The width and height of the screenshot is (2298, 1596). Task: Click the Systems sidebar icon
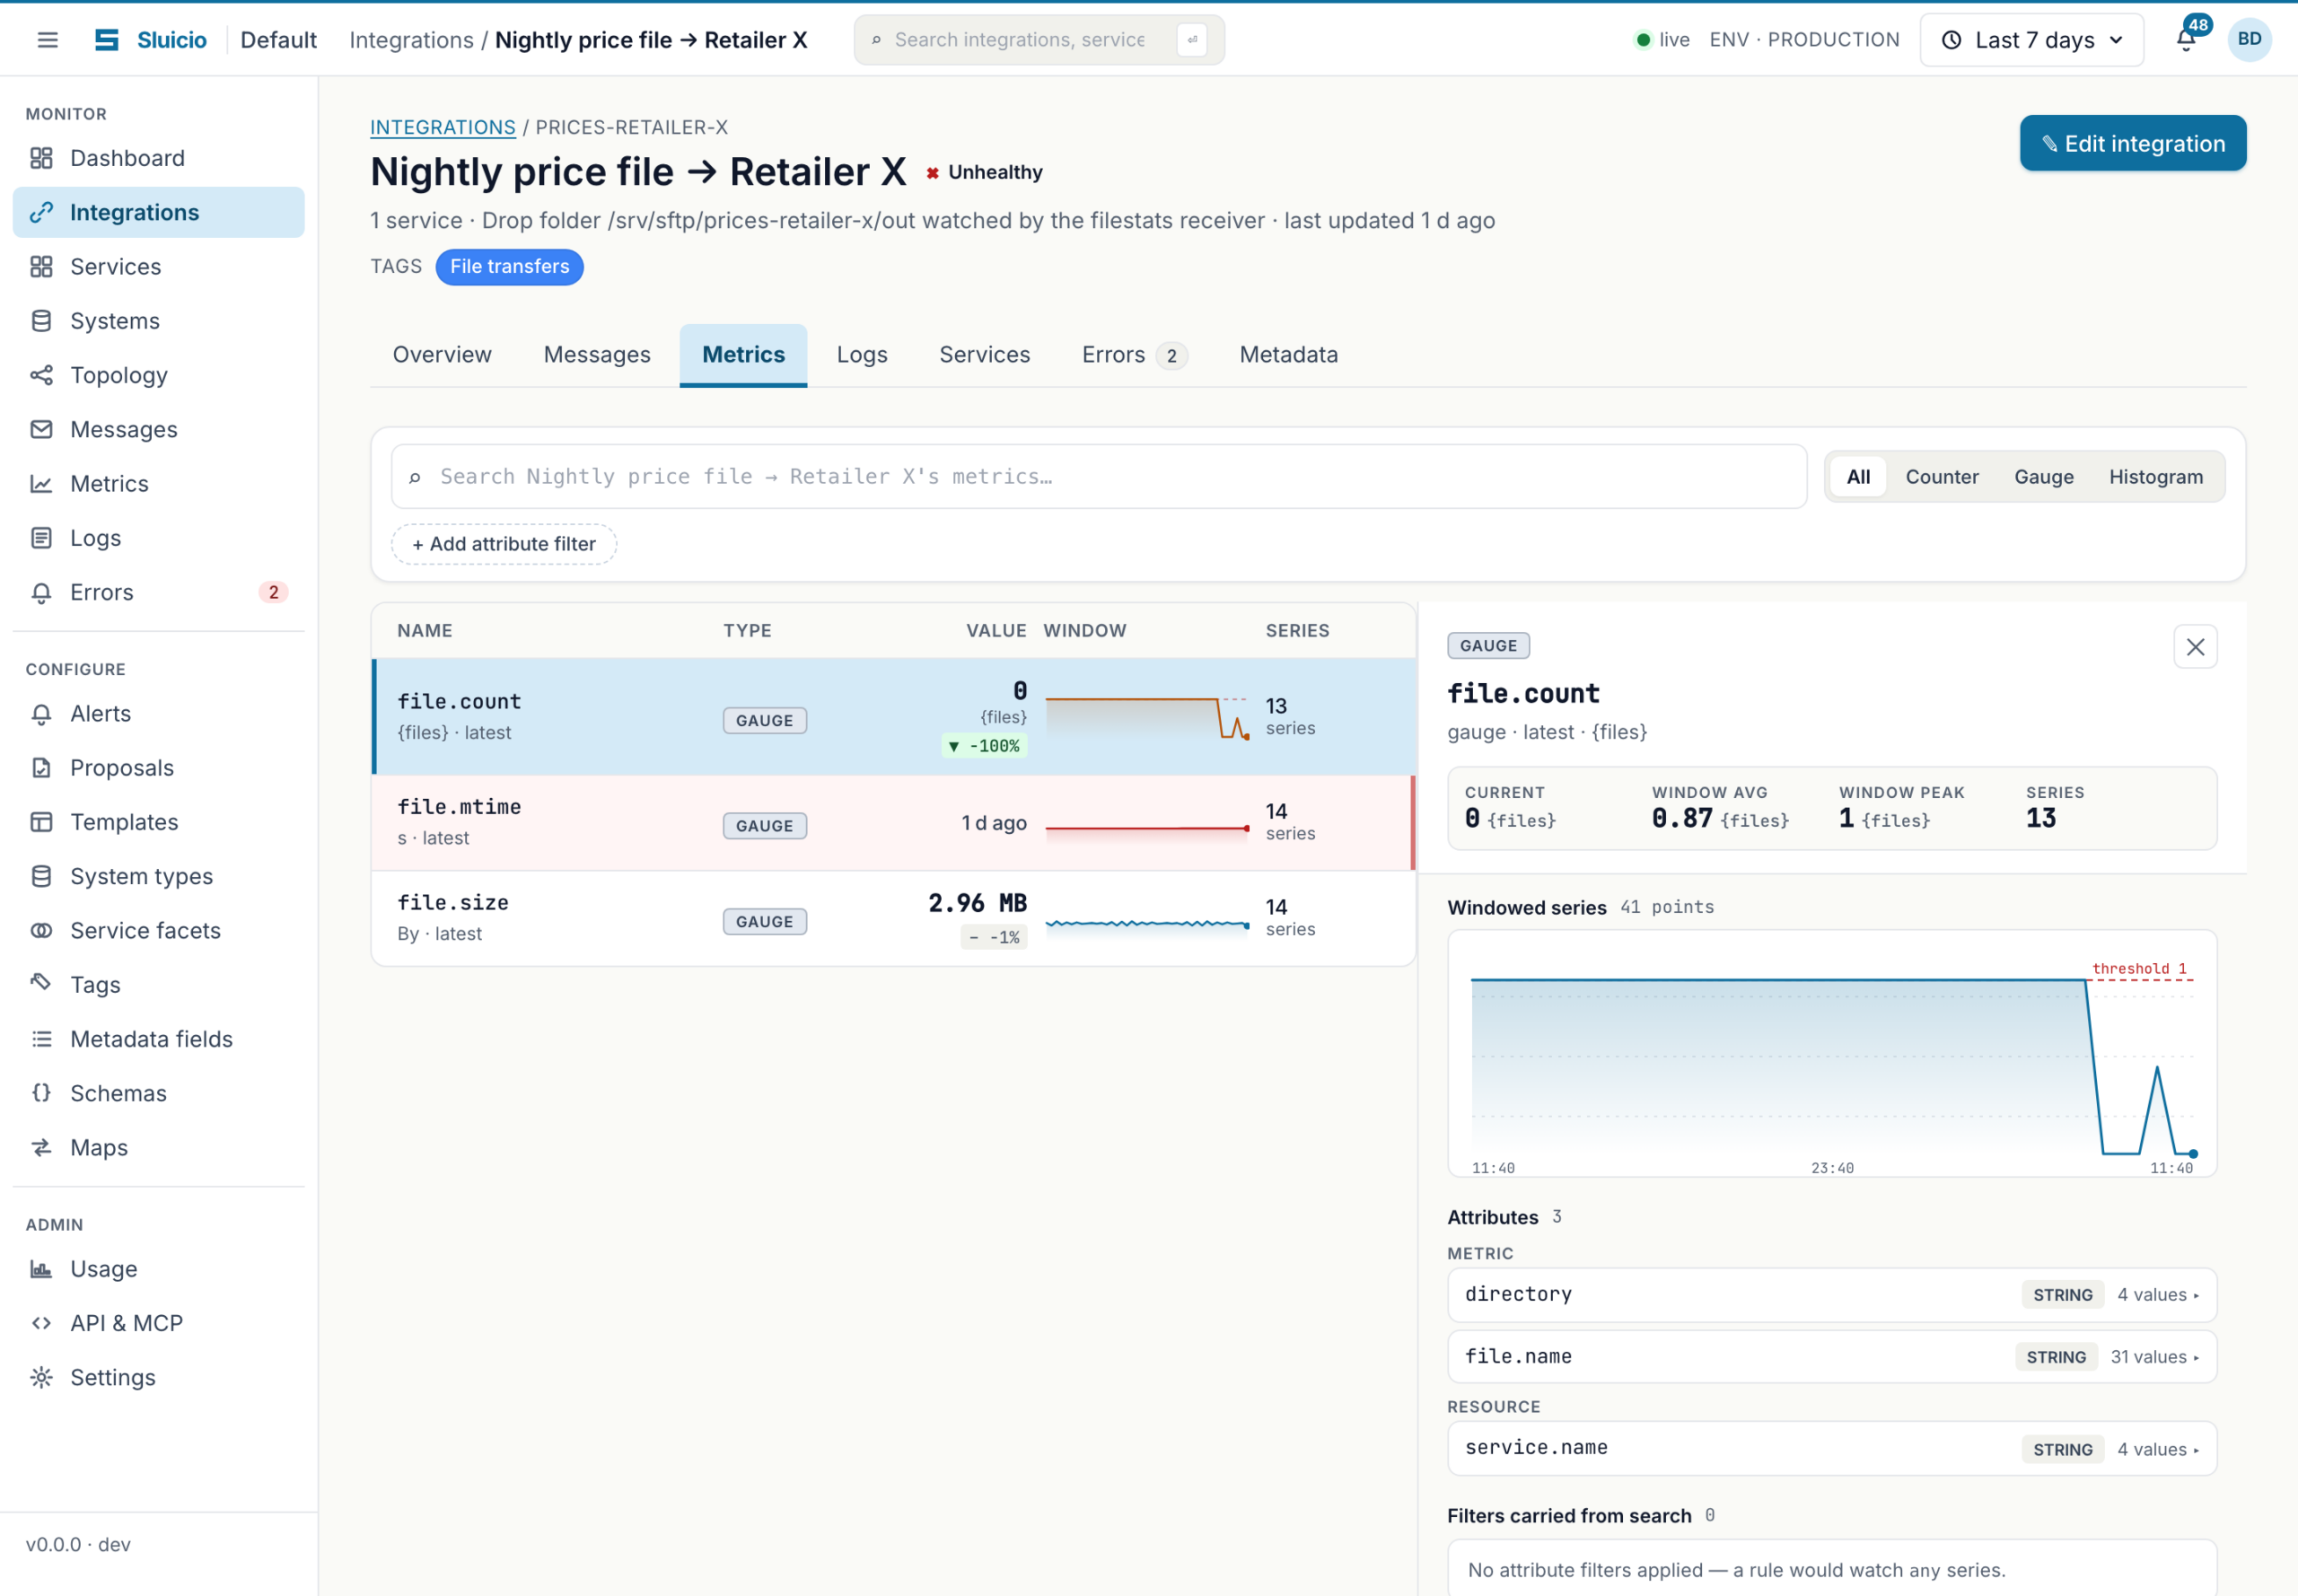(41, 321)
